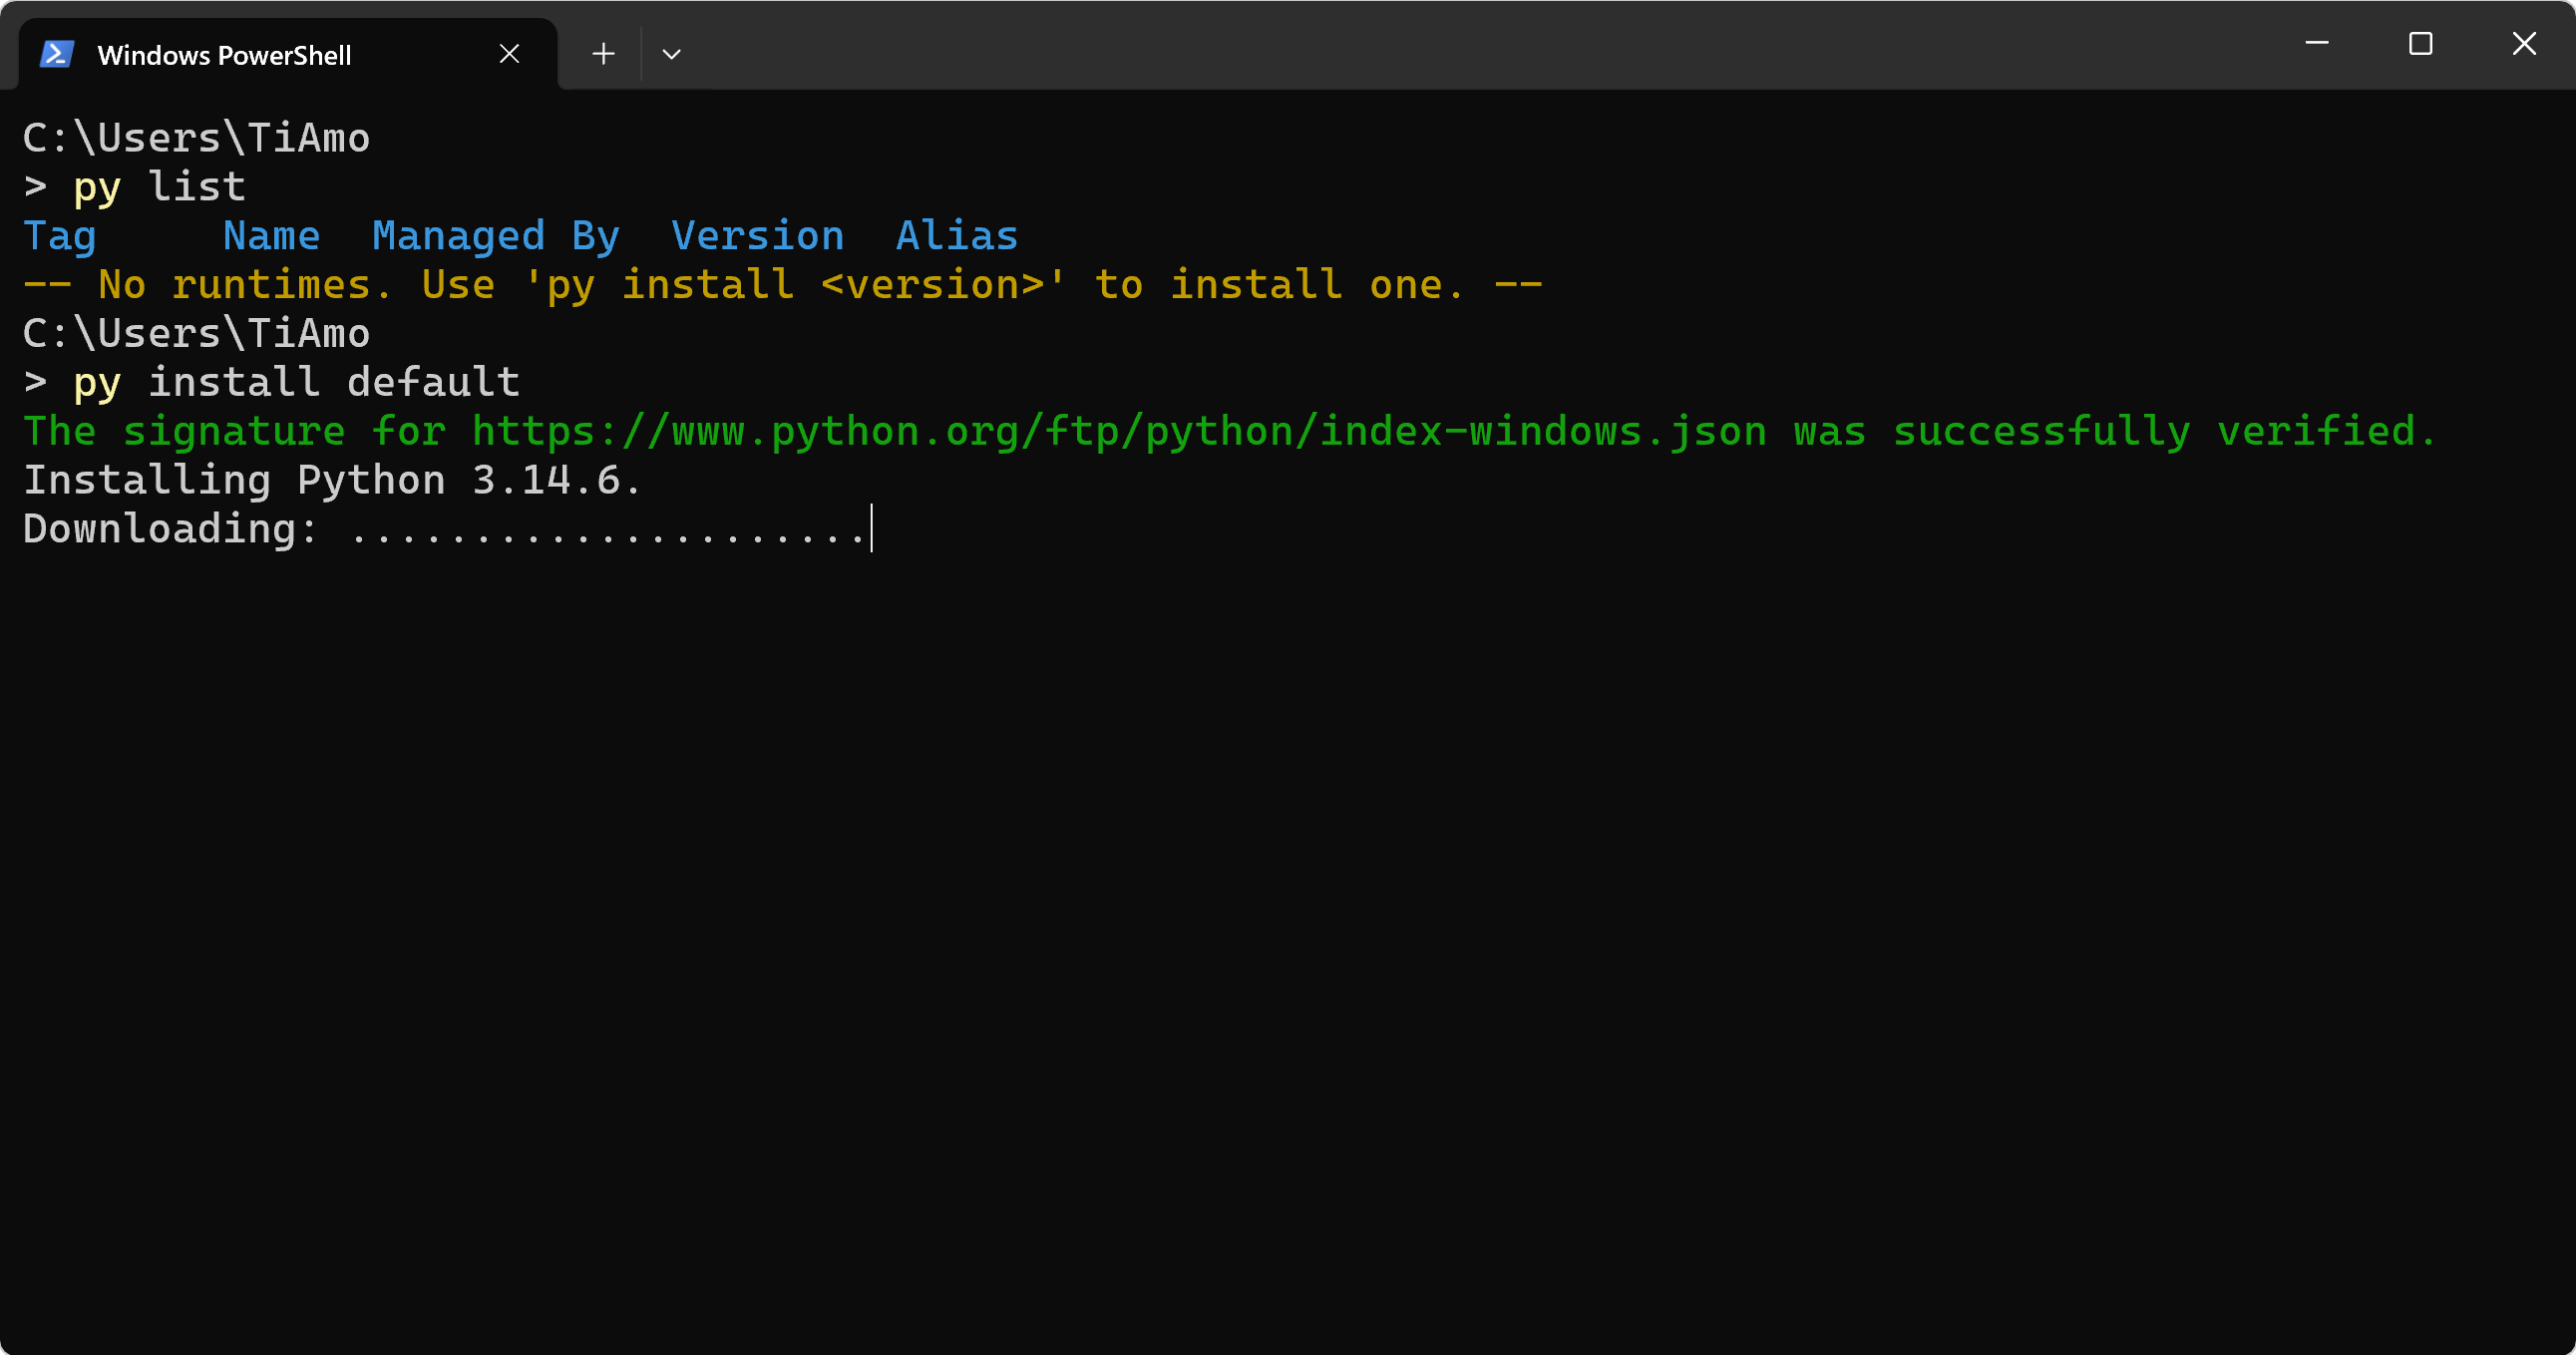Image resolution: width=2576 pixels, height=1355 pixels.
Task: Open a new tab with the plus button
Action: coord(603,54)
